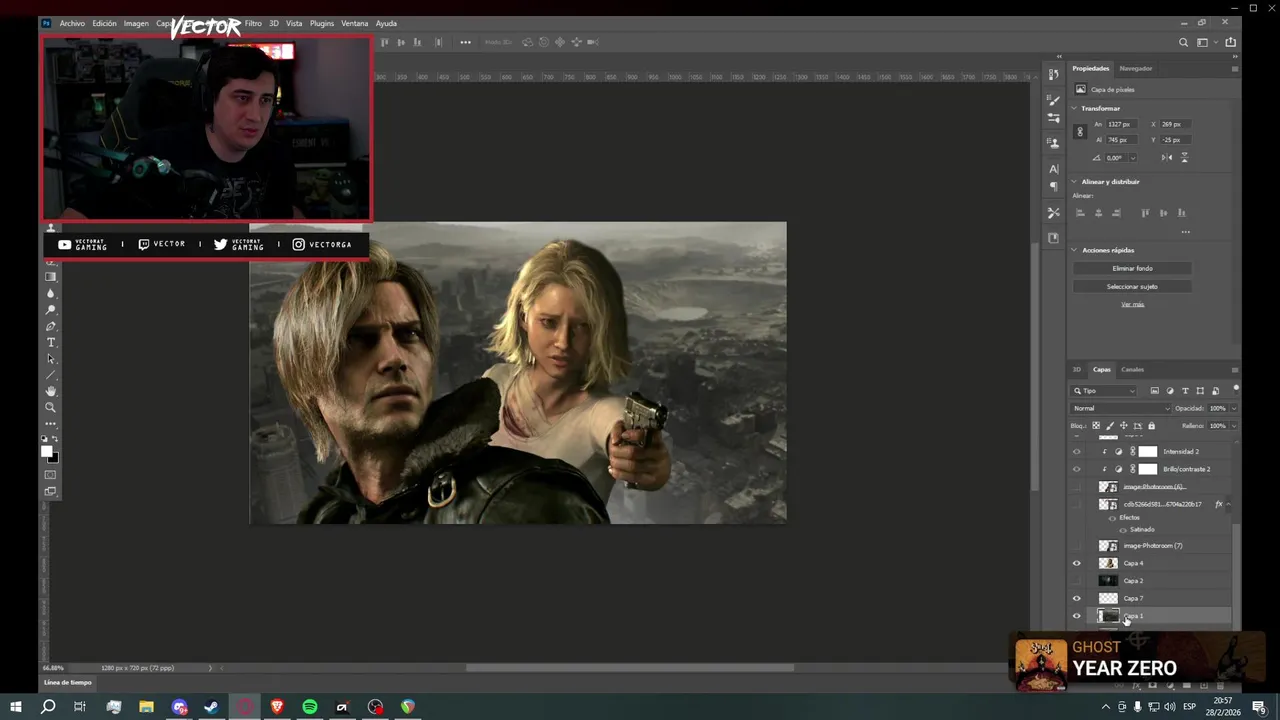Open the Archivo menu
1280x720 pixels.
click(72, 23)
